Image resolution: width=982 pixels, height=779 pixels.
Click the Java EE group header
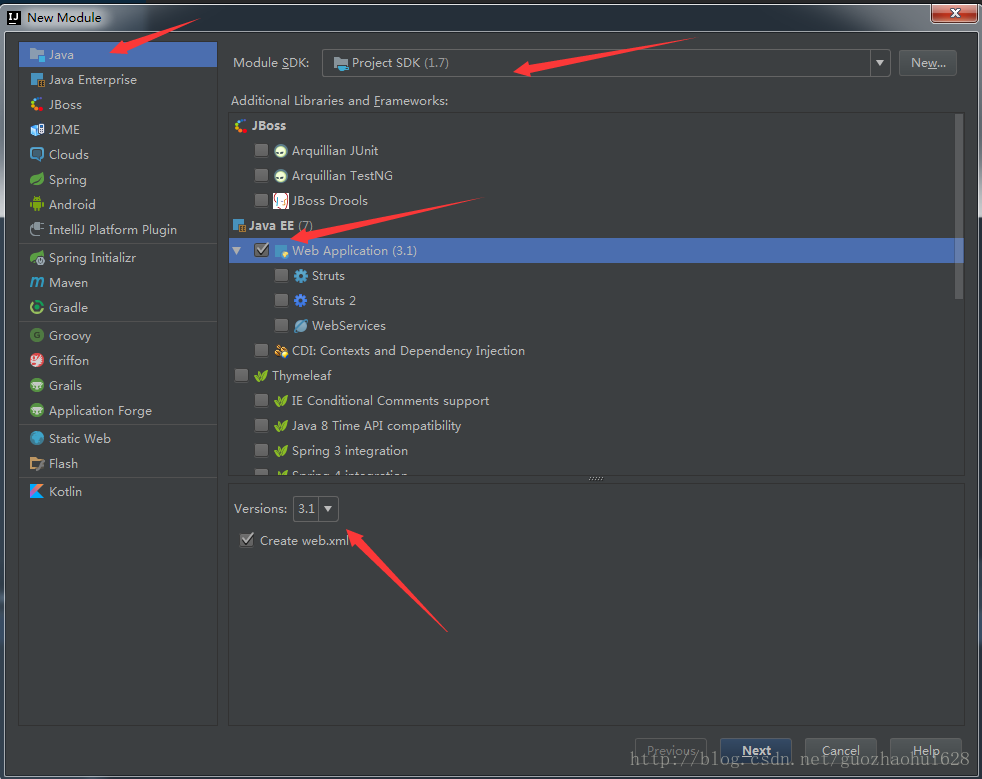tap(272, 225)
